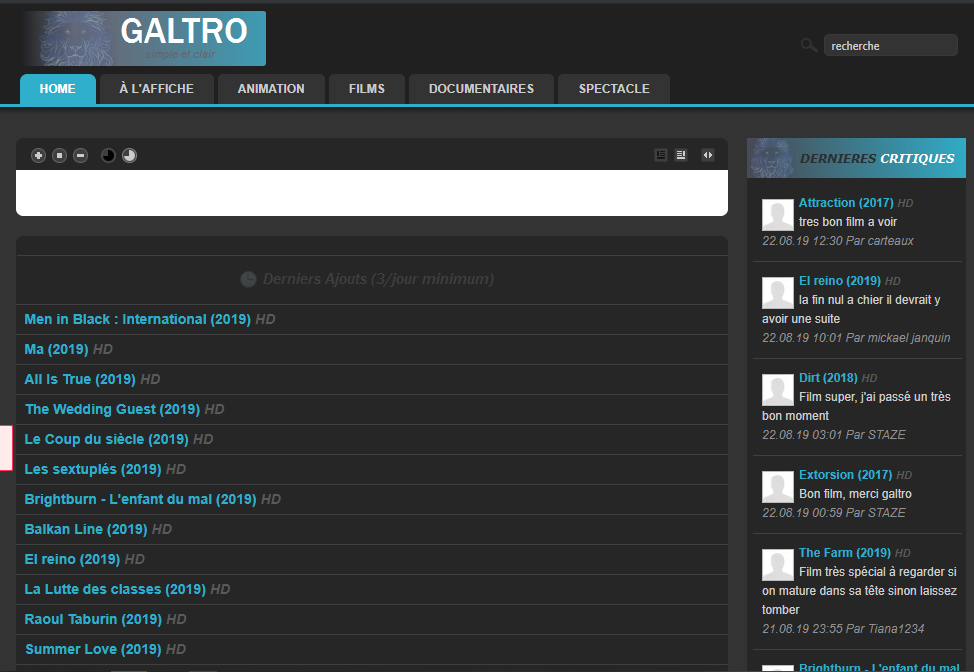Click the left-right width toggle icon
Image resolution: width=974 pixels, height=672 pixels.
[x=708, y=155]
